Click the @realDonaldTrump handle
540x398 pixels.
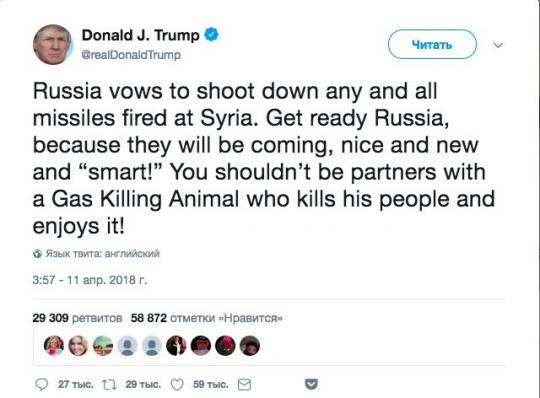point(131,55)
